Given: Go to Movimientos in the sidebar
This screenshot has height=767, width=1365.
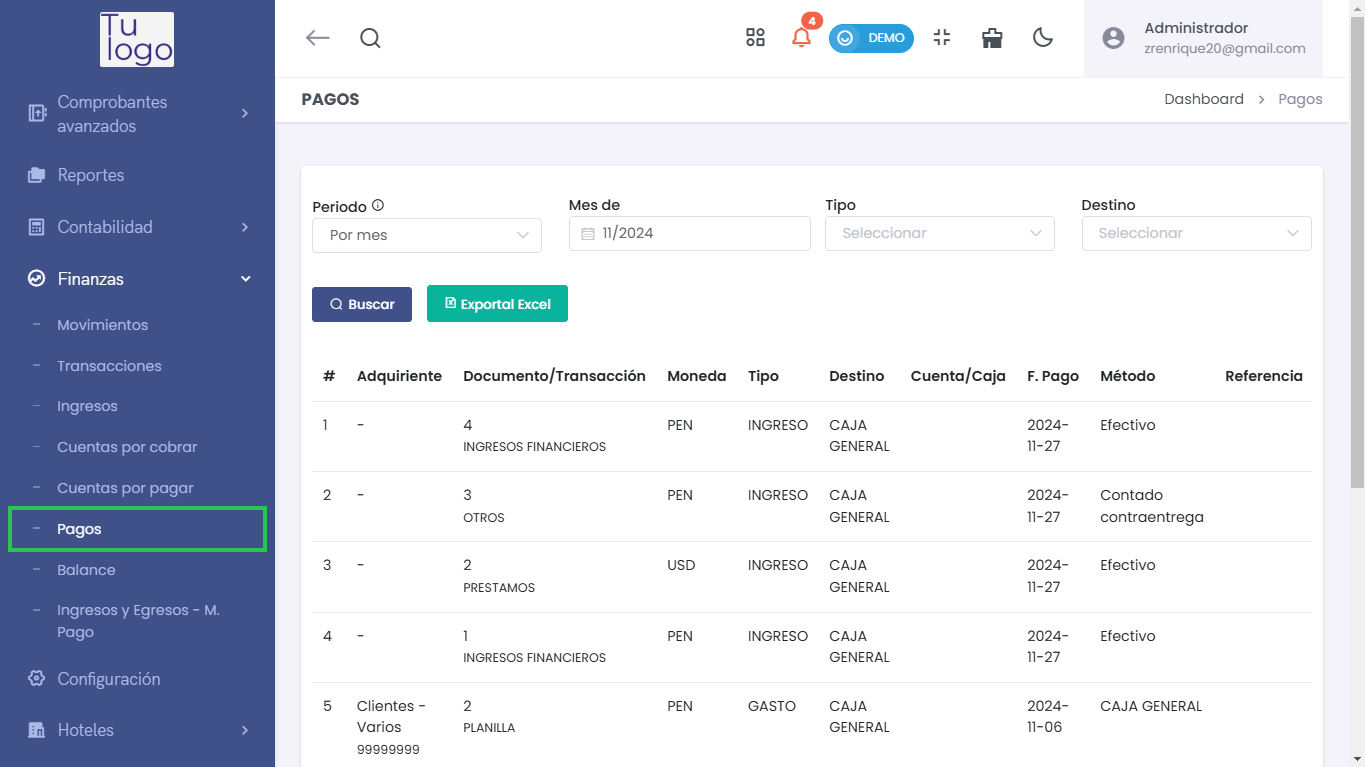Looking at the screenshot, I should click(x=102, y=325).
